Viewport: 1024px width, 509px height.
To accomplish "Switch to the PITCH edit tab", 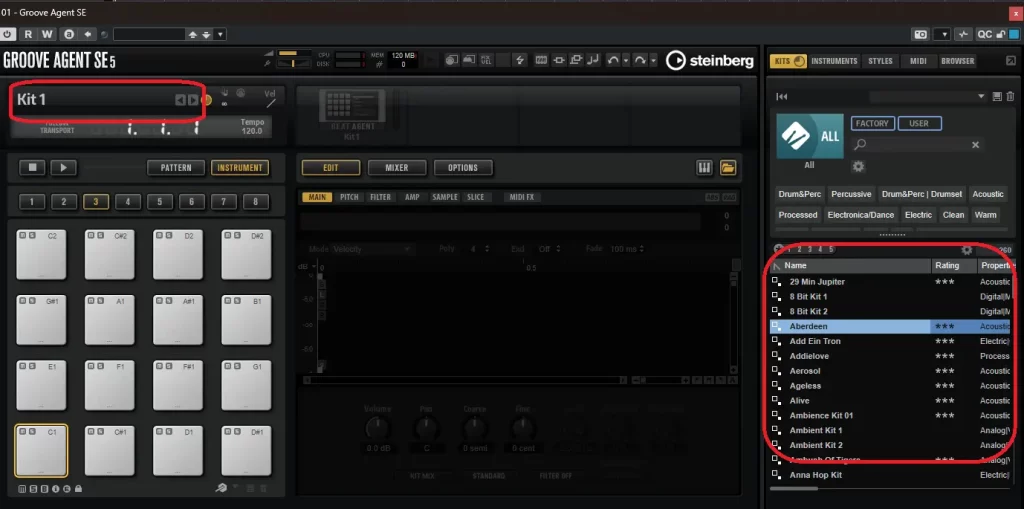I will pos(349,197).
